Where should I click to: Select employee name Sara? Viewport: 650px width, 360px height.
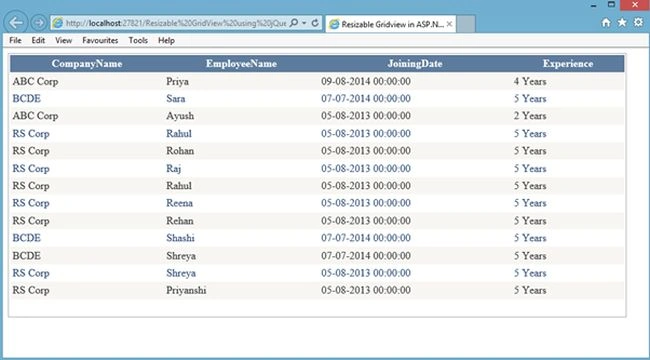pyautogui.click(x=176, y=99)
